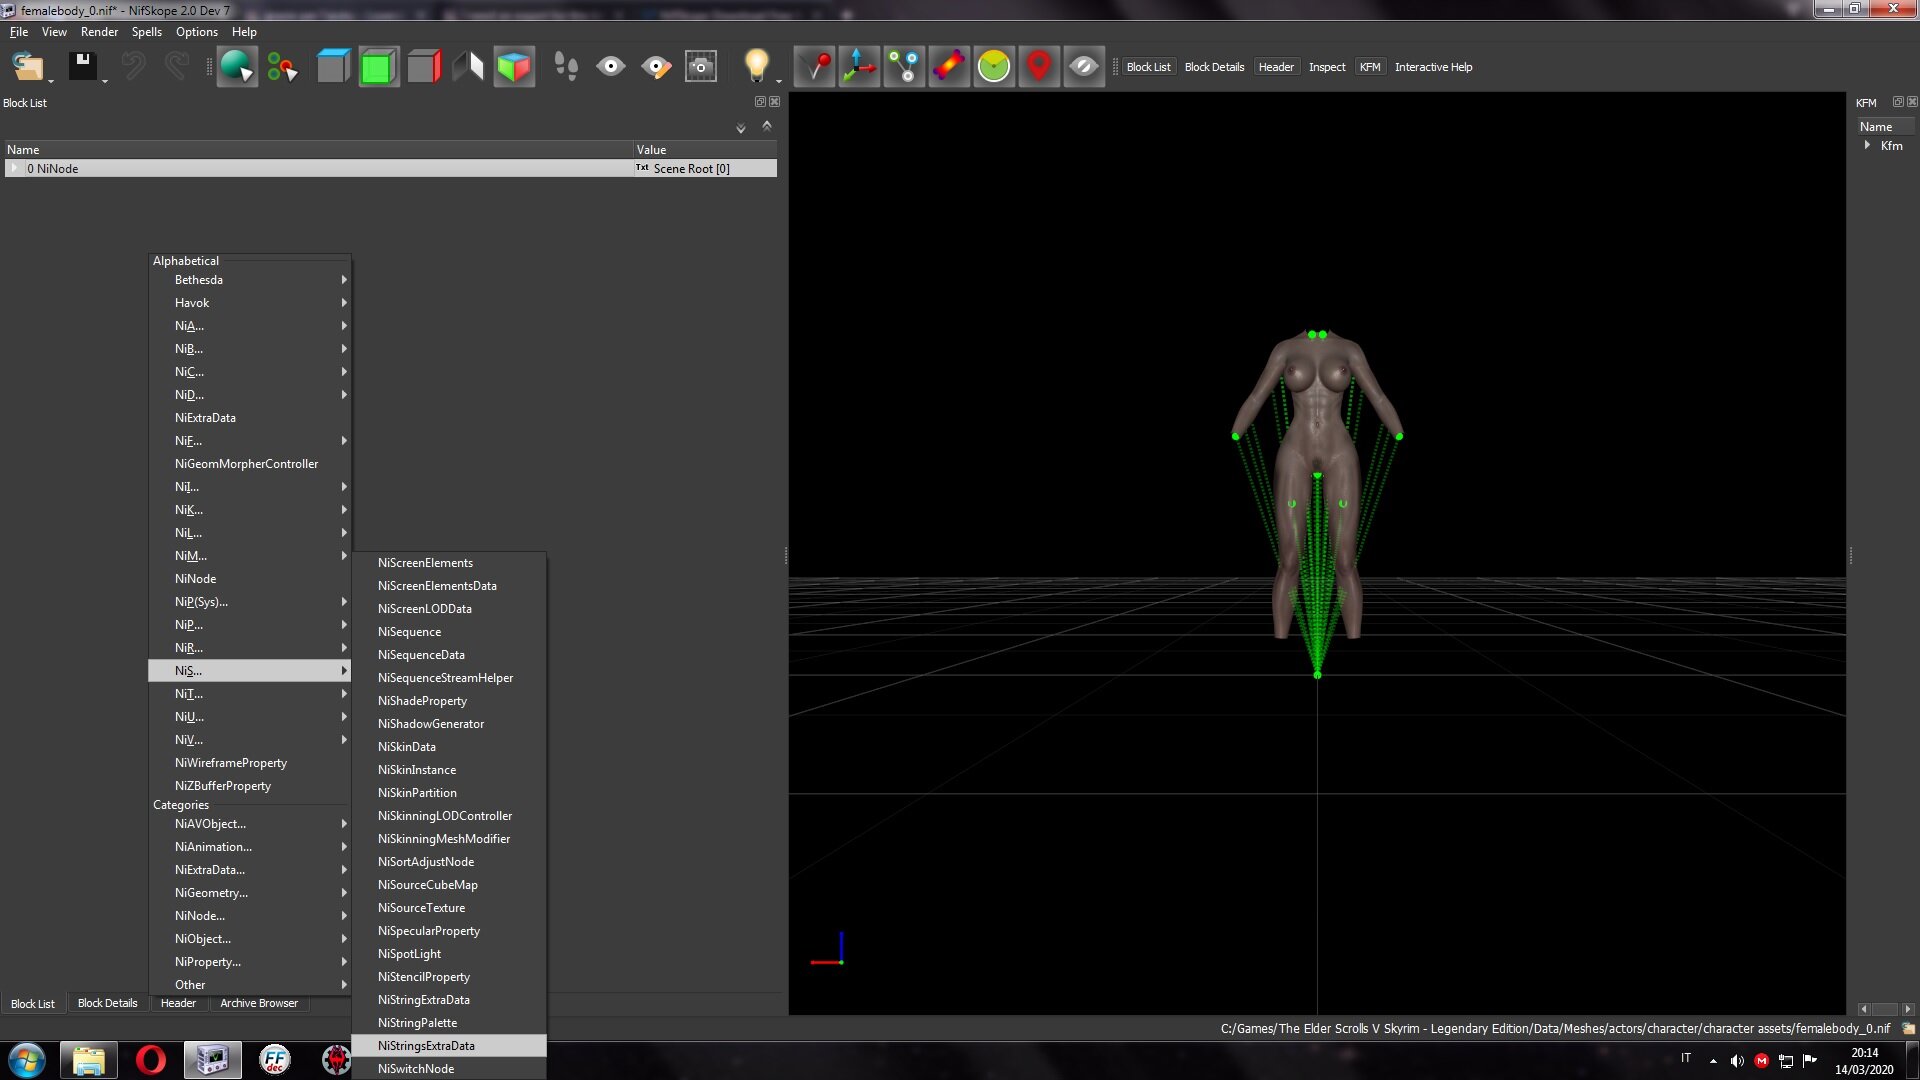Select NiStringsExtraData from the submenu
This screenshot has width=1920, height=1080.
click(449, 1046)
